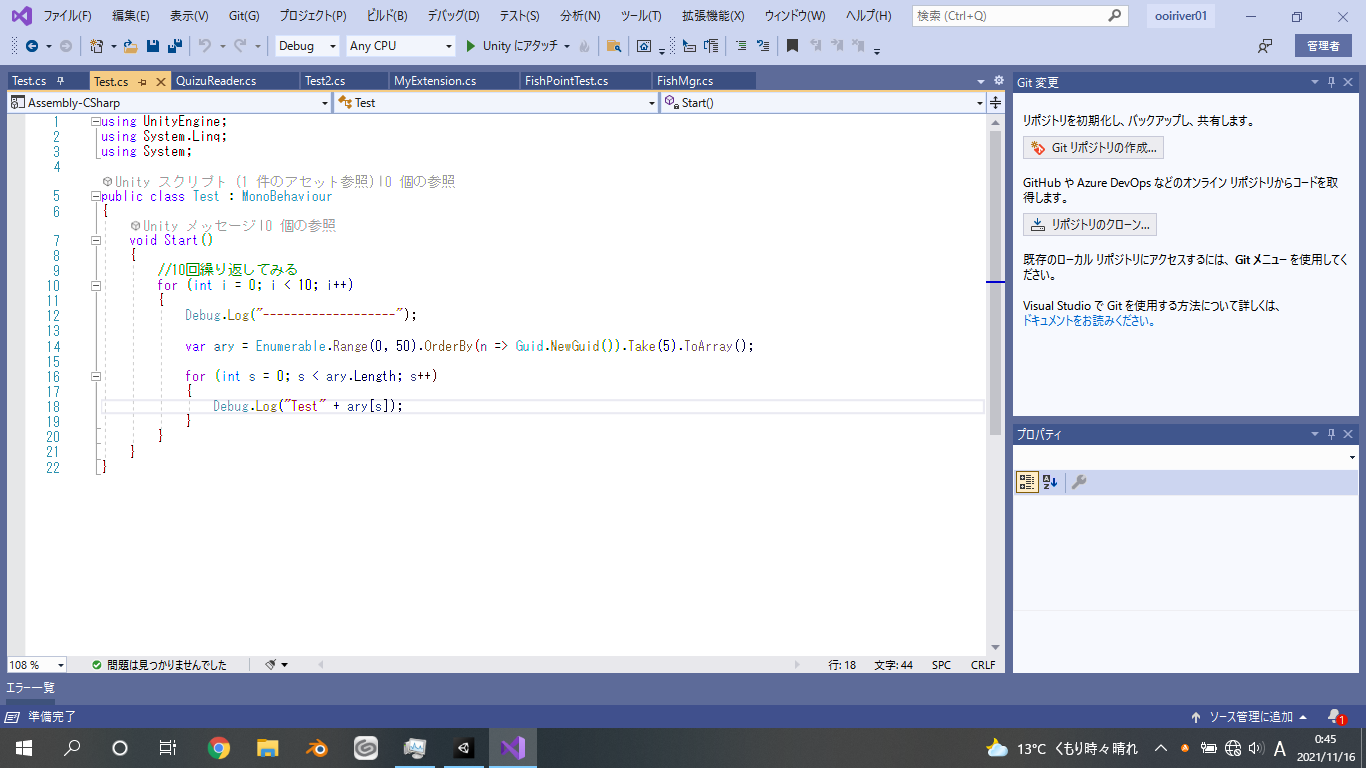Click the Comment selected lines icon
The height and width of the screenshot is (768, 1366).
click(x=740, y=46)
